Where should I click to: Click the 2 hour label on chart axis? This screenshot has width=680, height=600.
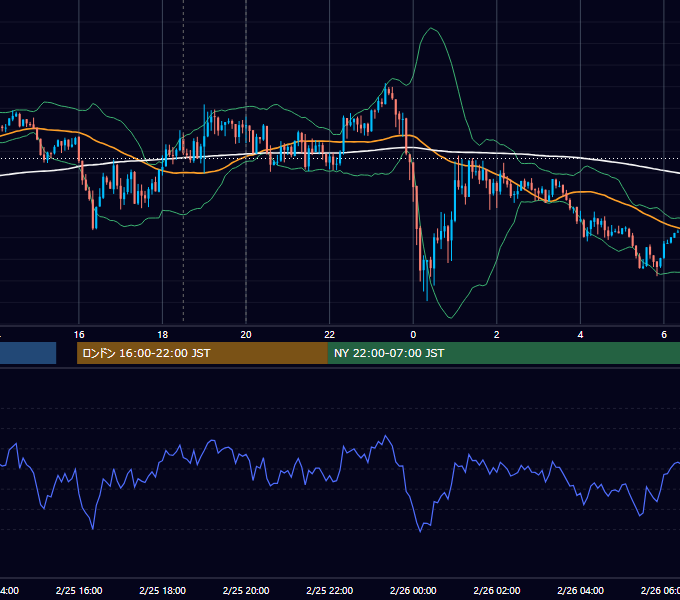(497, 335)
